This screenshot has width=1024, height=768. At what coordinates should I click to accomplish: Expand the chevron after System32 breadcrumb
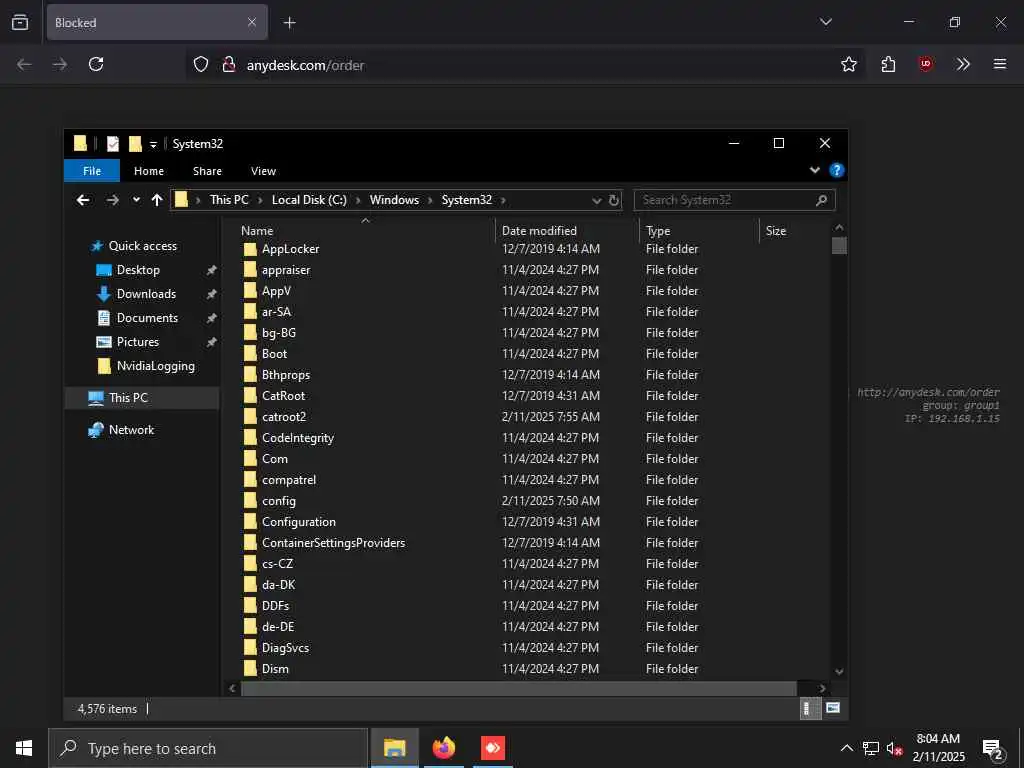click(504, 200)
